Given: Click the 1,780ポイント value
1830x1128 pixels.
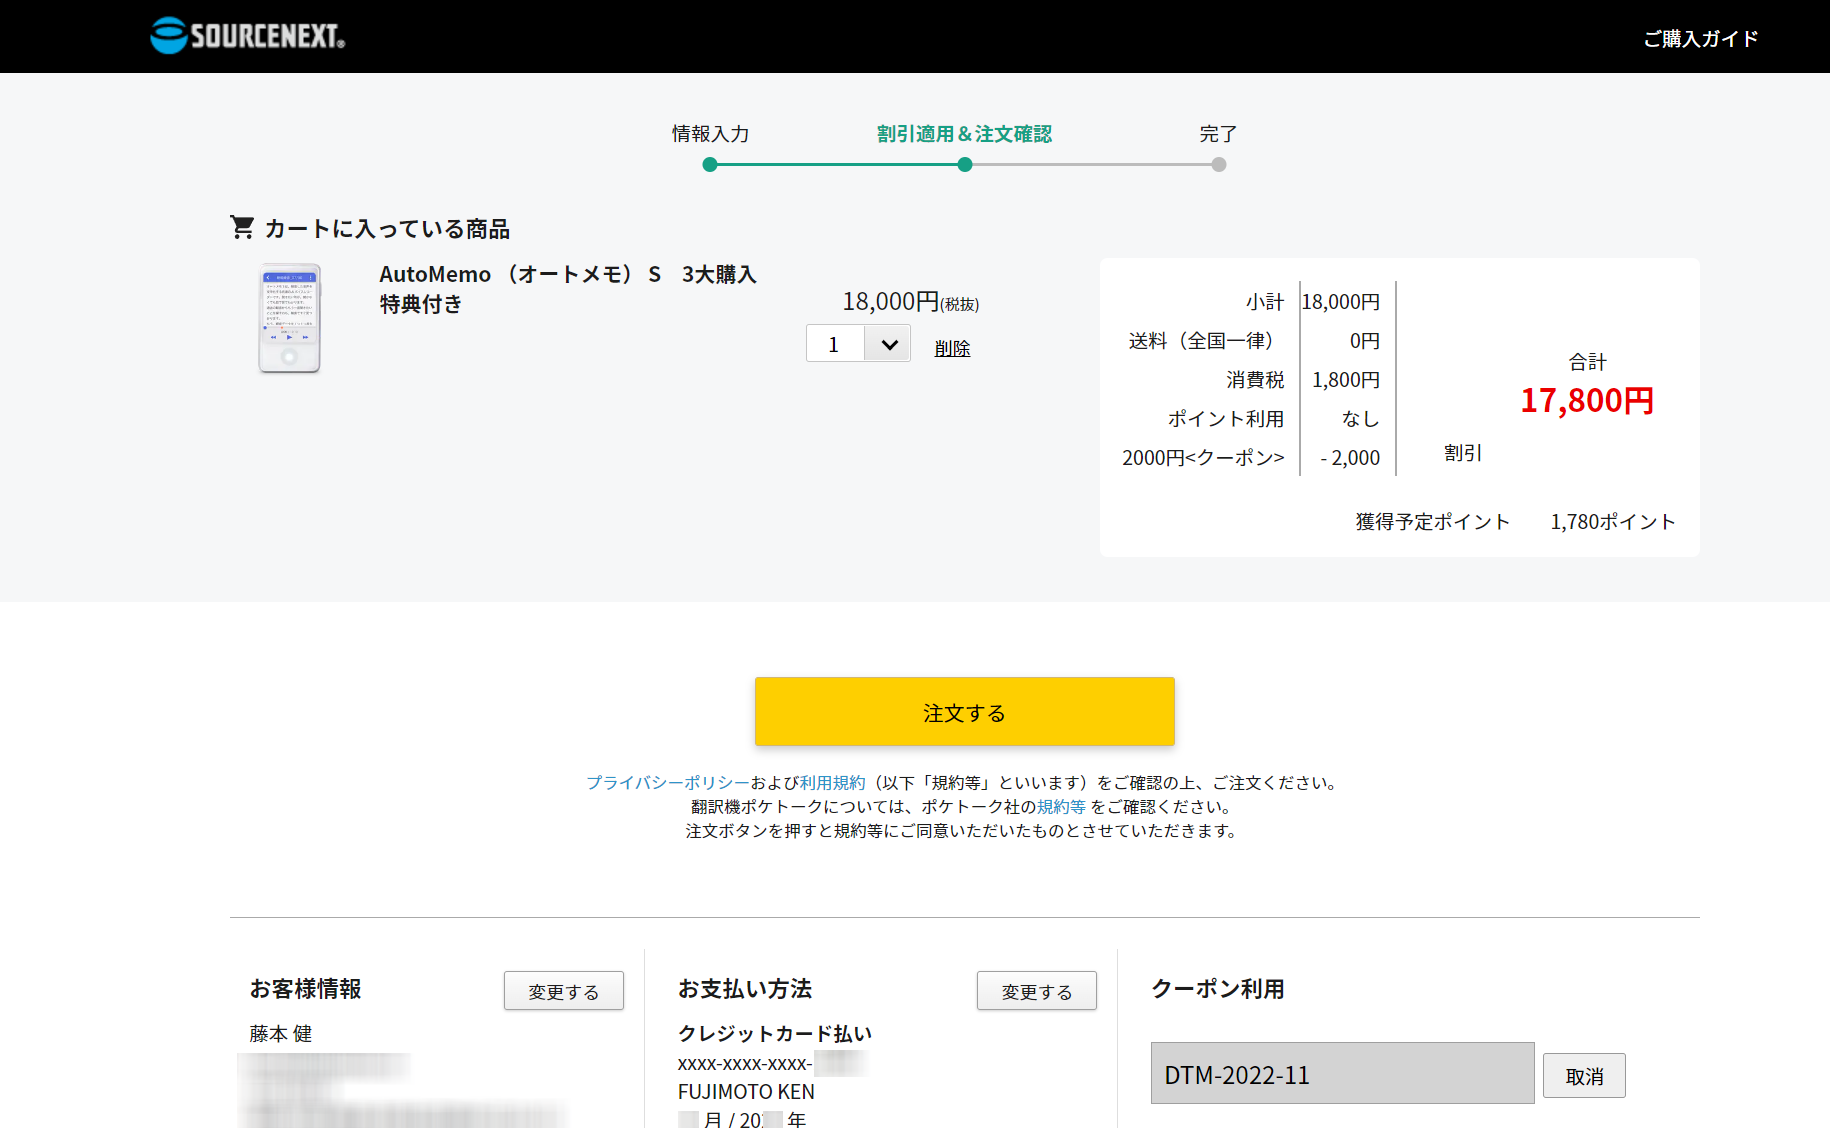Looking at the screenshot, I should pyautogui.click(x=1613, y=521).
